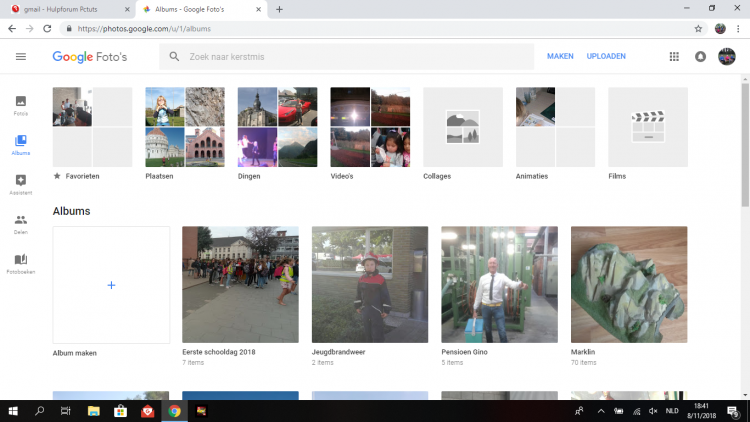Bookmark this page with star icon
Viewport: 750px width, 422px height.
698,28
